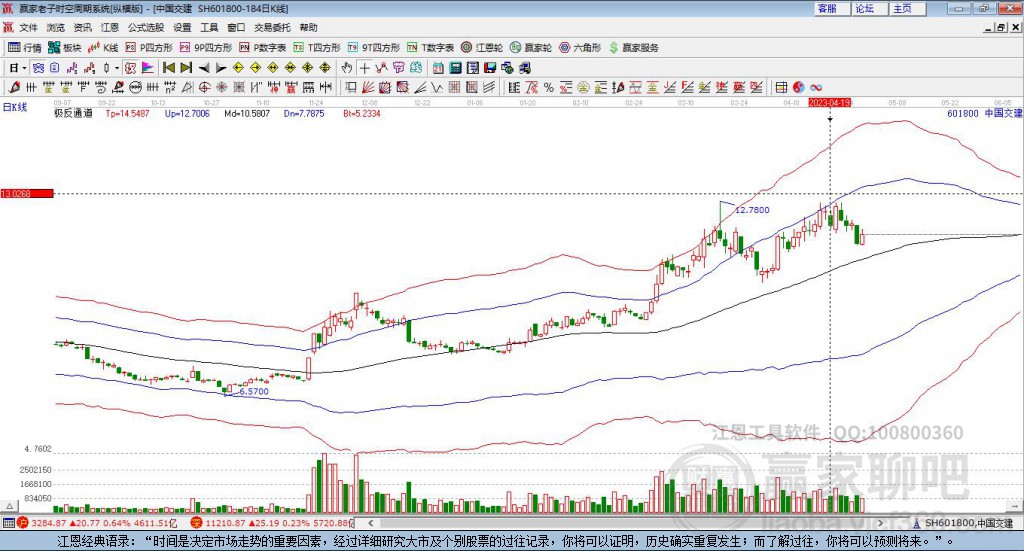The height and width of the screenshot is (551, 1024).
Task: Select the Gann fan lines tool
Action: point(368,87)
